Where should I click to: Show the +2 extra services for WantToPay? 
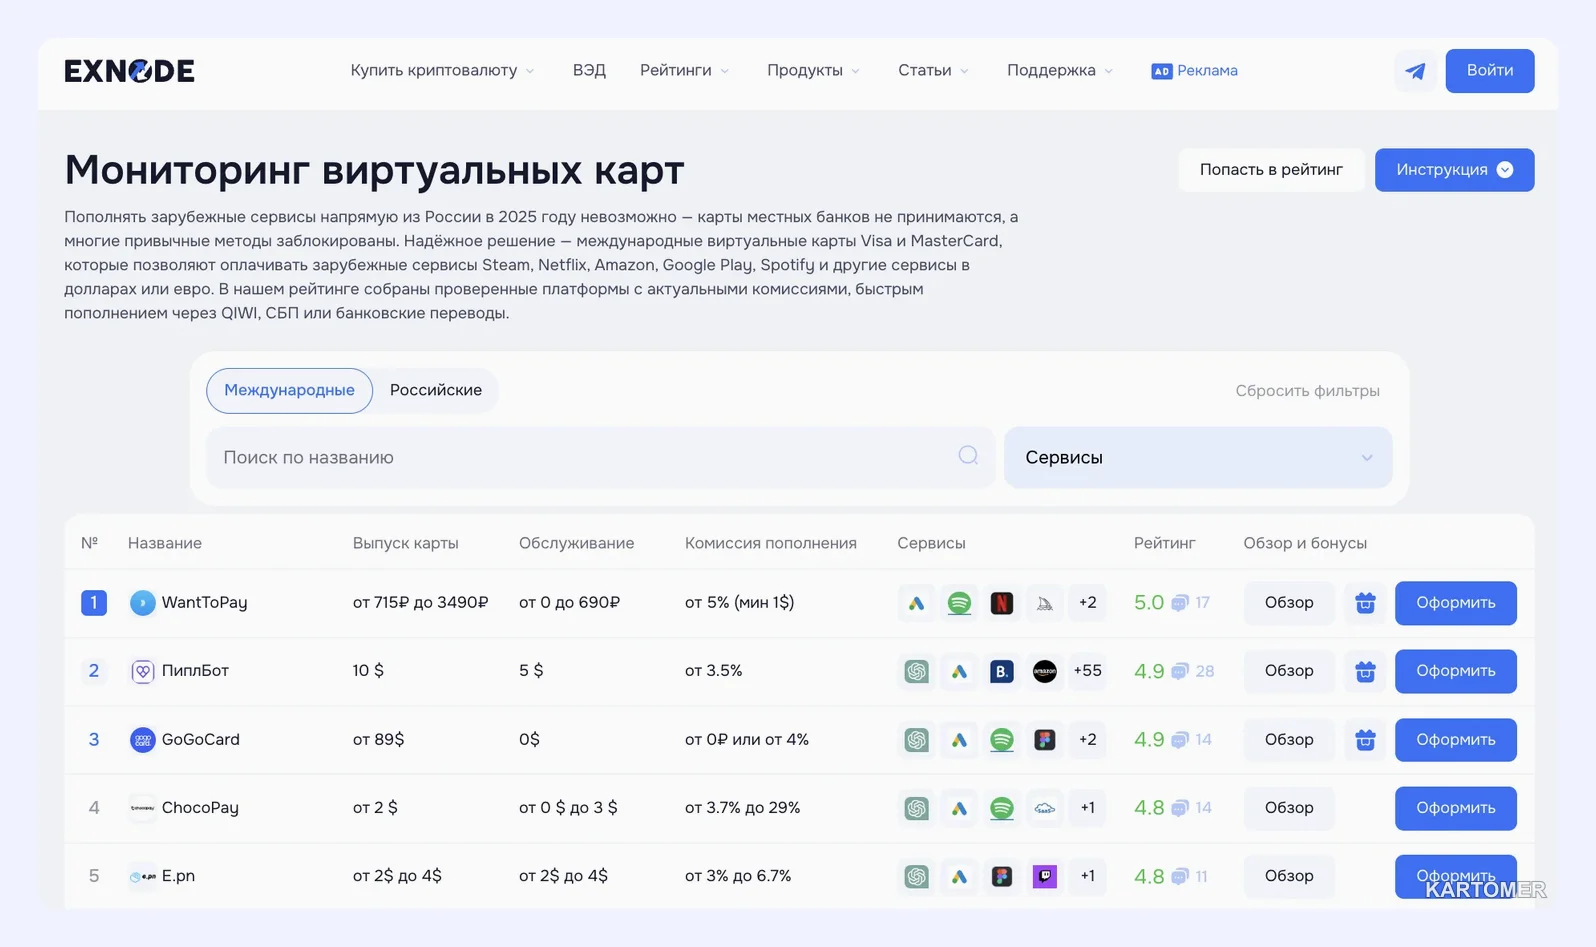click(x=1087, y=603)
